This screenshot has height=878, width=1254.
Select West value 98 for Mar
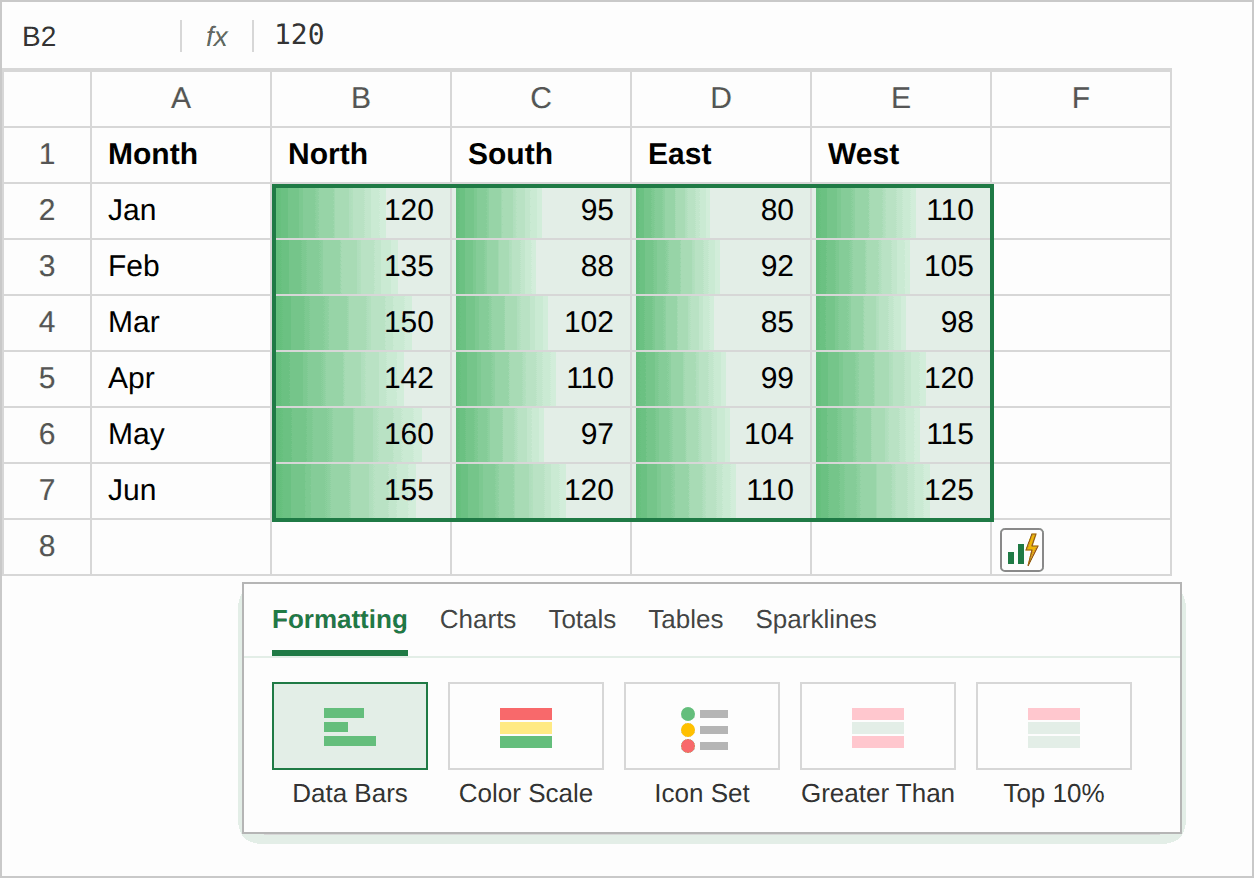click(901, 322)
